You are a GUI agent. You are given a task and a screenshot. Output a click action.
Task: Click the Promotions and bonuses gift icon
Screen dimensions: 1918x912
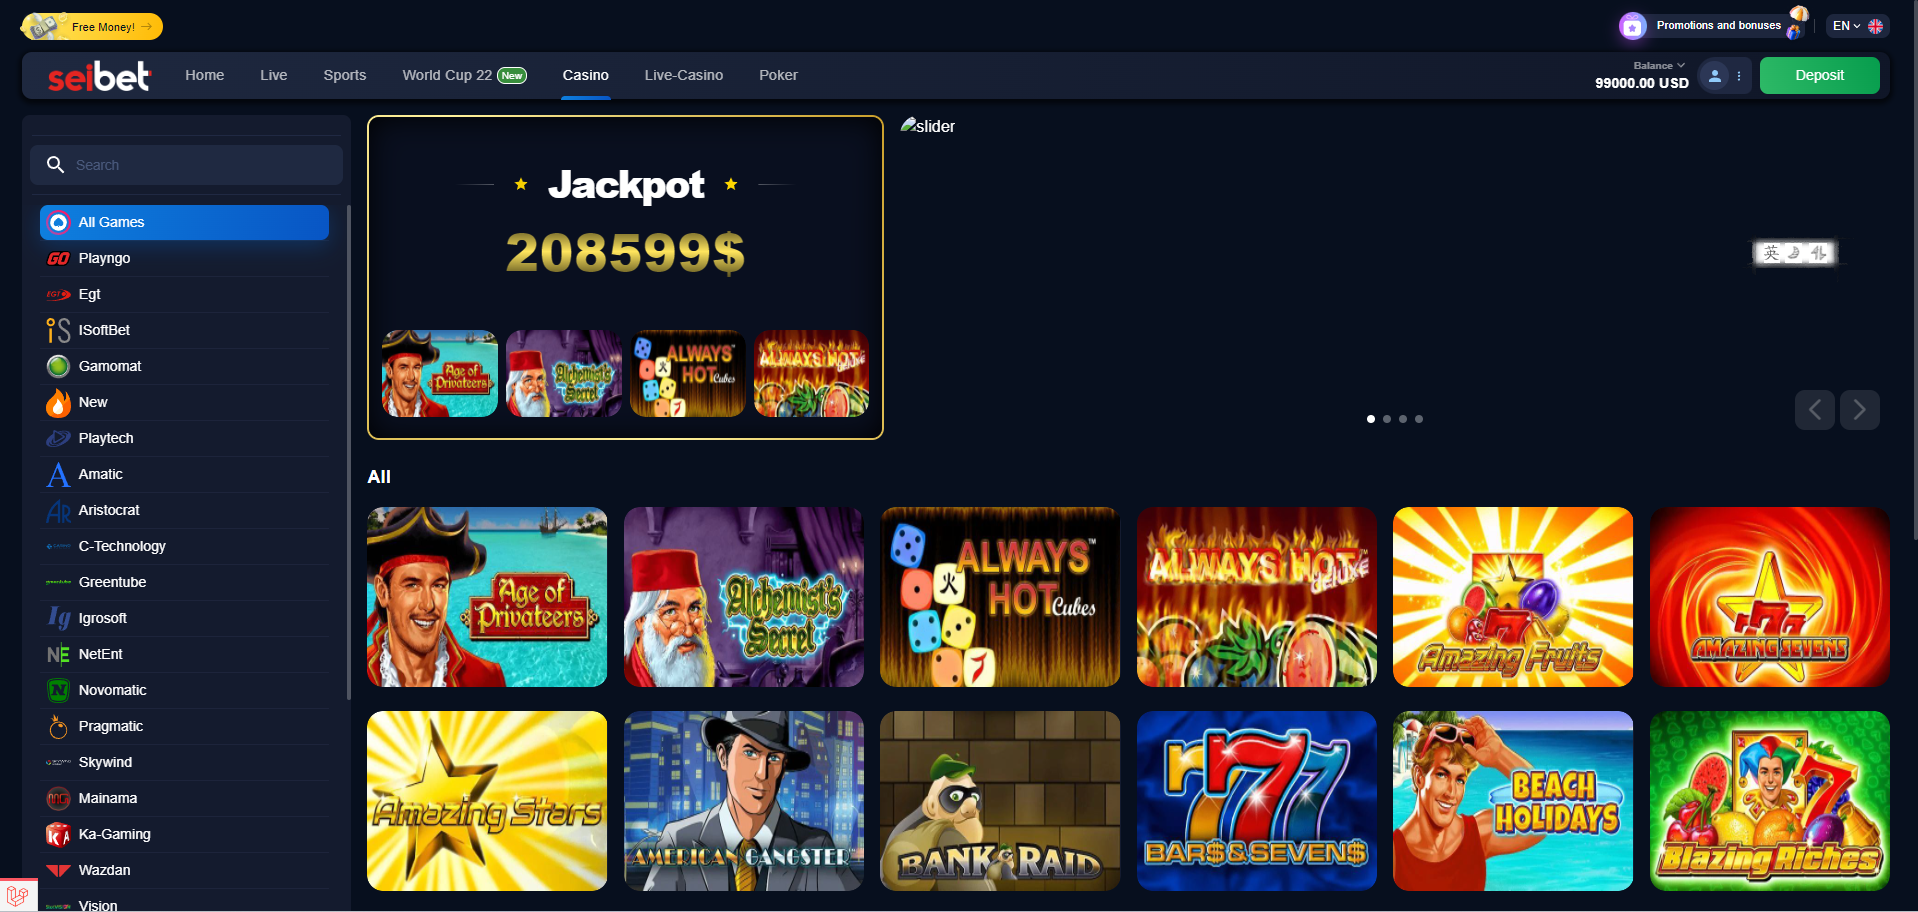tap(1632, 26)
